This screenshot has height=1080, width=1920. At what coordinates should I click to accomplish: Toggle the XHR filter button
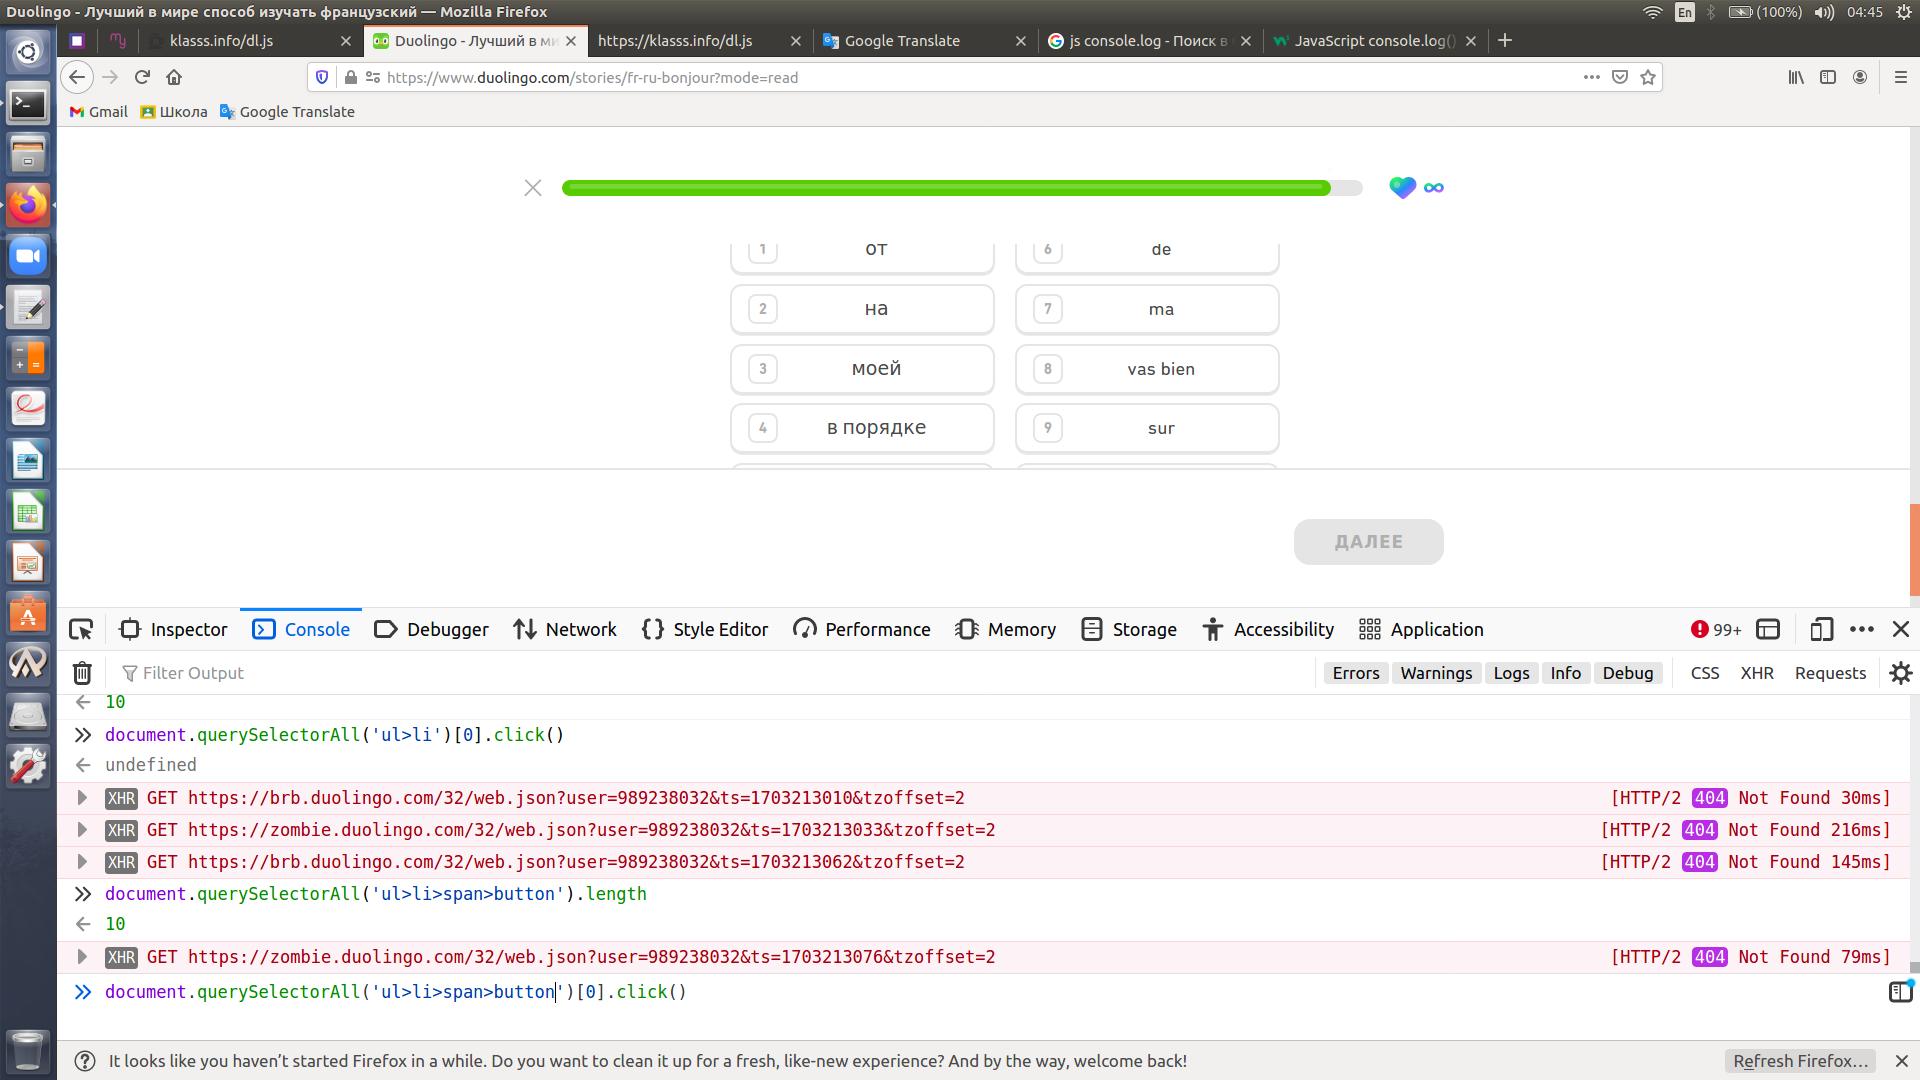(1756, 673)
